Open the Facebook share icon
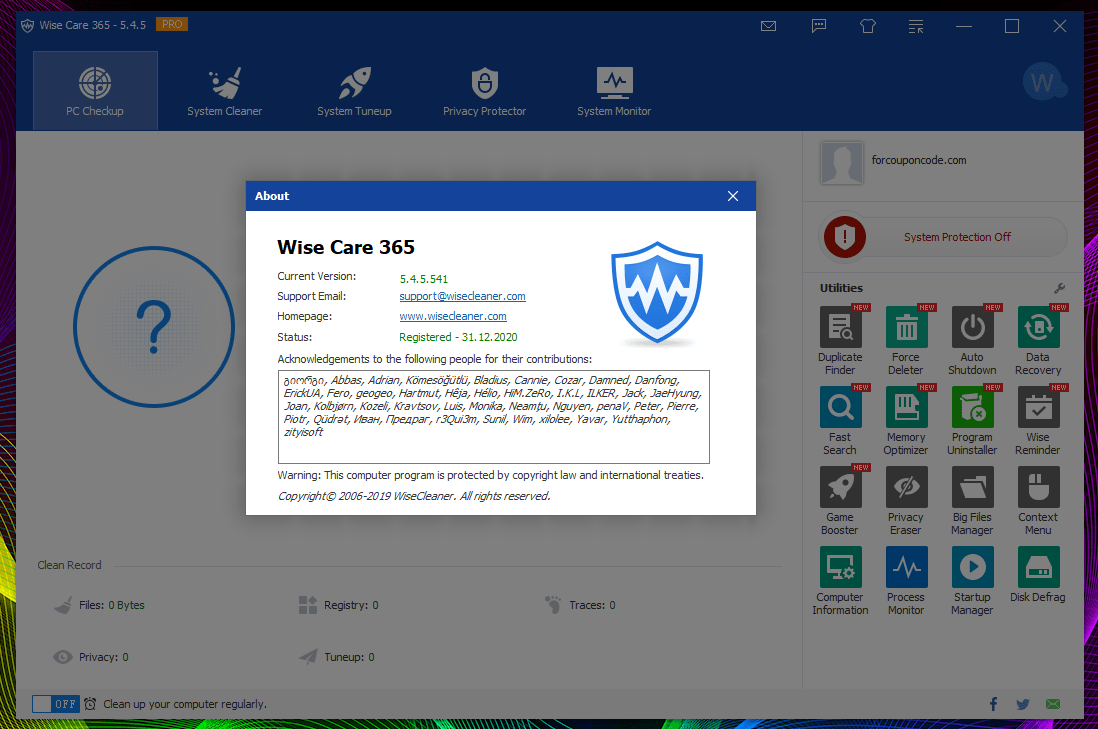 993,704
